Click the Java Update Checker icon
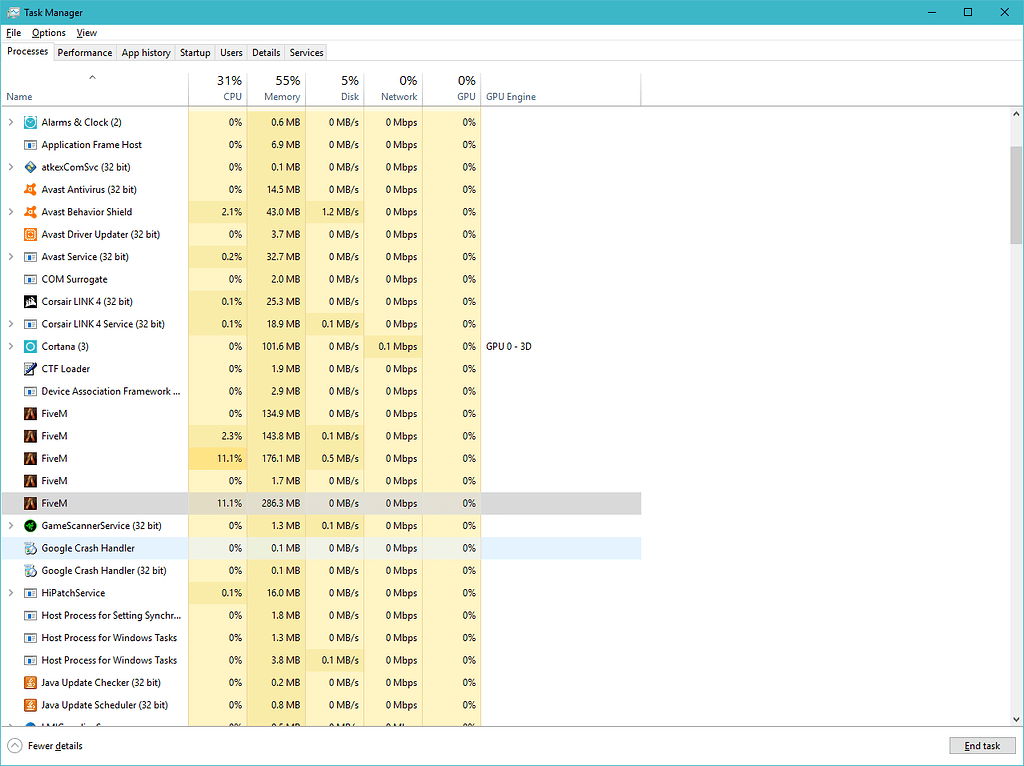 [x=30, y=682]
